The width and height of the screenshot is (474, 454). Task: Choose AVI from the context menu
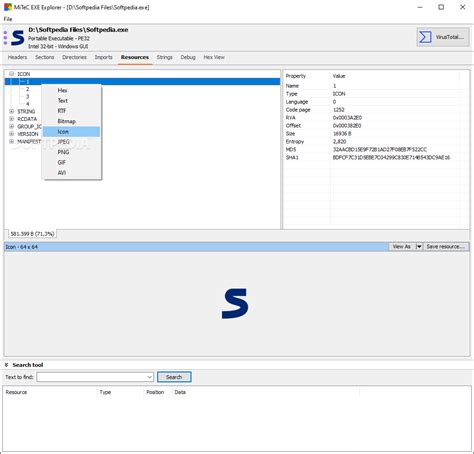point(71,173)
